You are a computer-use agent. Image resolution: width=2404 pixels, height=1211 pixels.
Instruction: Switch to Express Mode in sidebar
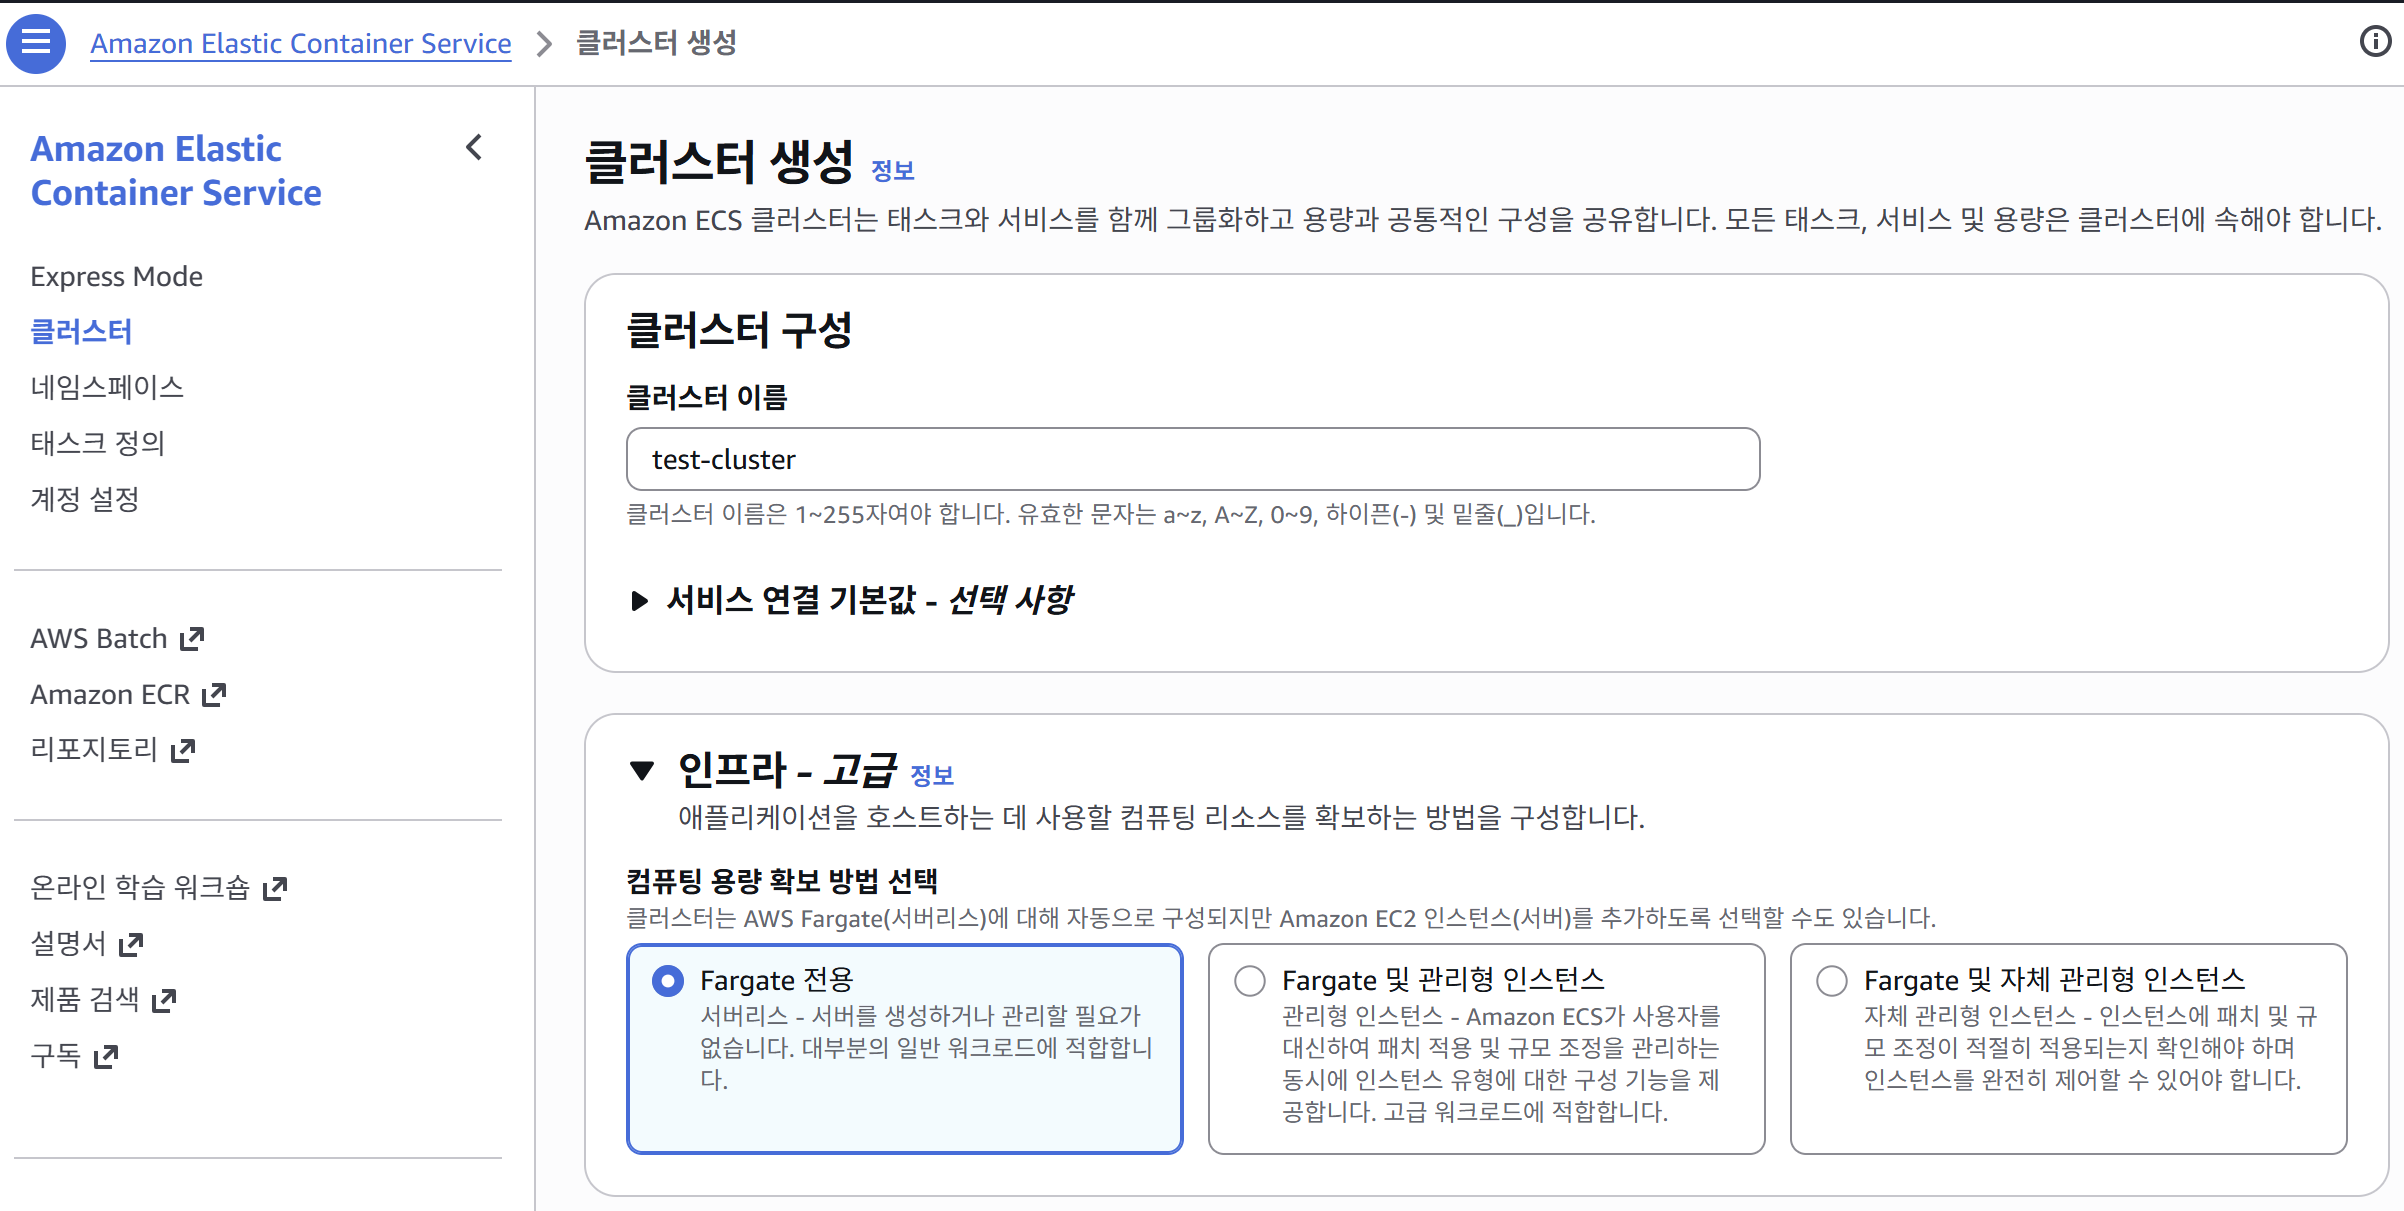[x=117, y=276]
